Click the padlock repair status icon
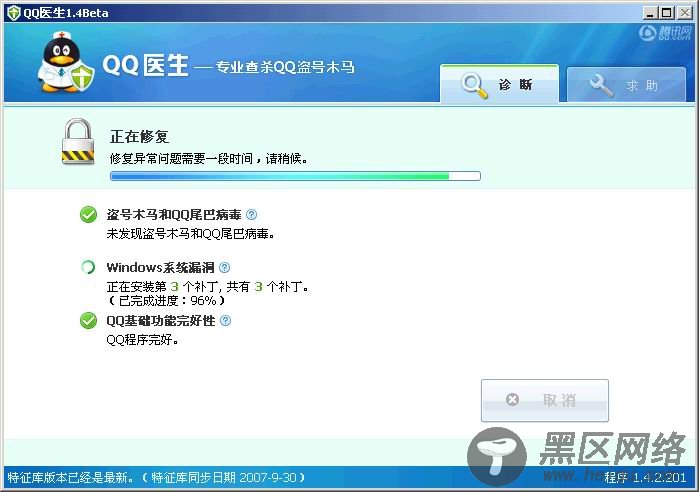Screen dimensions: 699x492 tap(78, 141)
